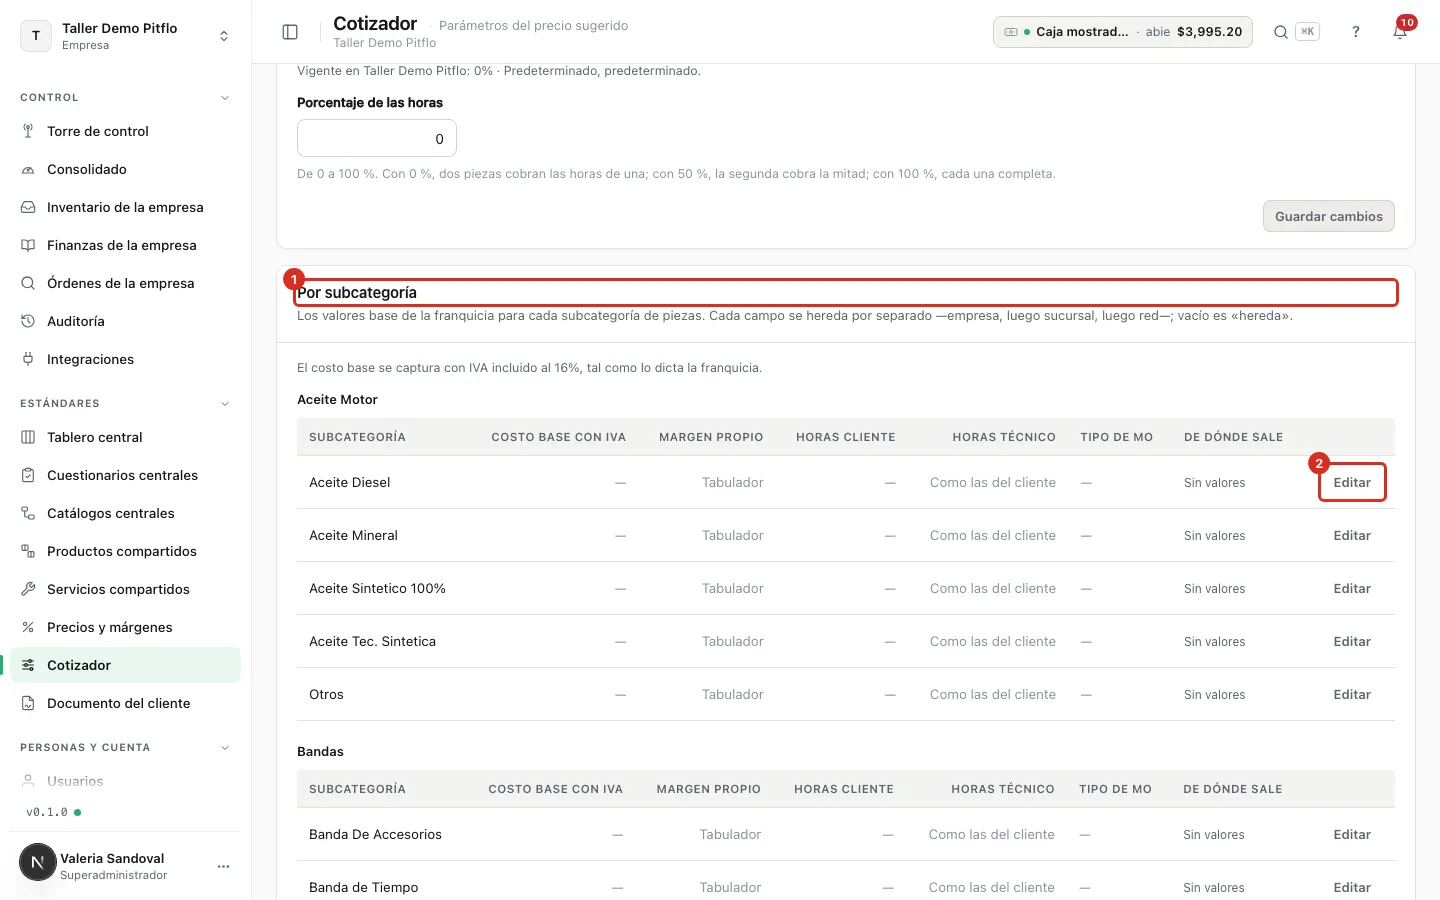Click the Guardar cambios button

point(1328,216)
